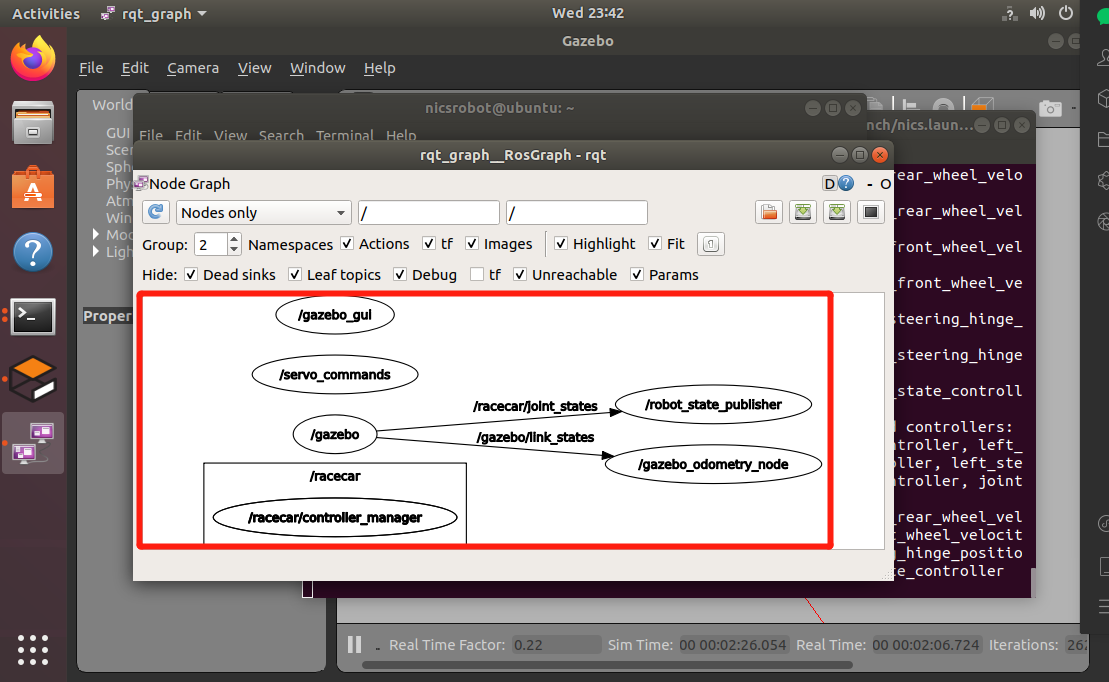Toggle the Images grouping checkbox
This screenshot has height=682, width=1109.
click(472, 243)
